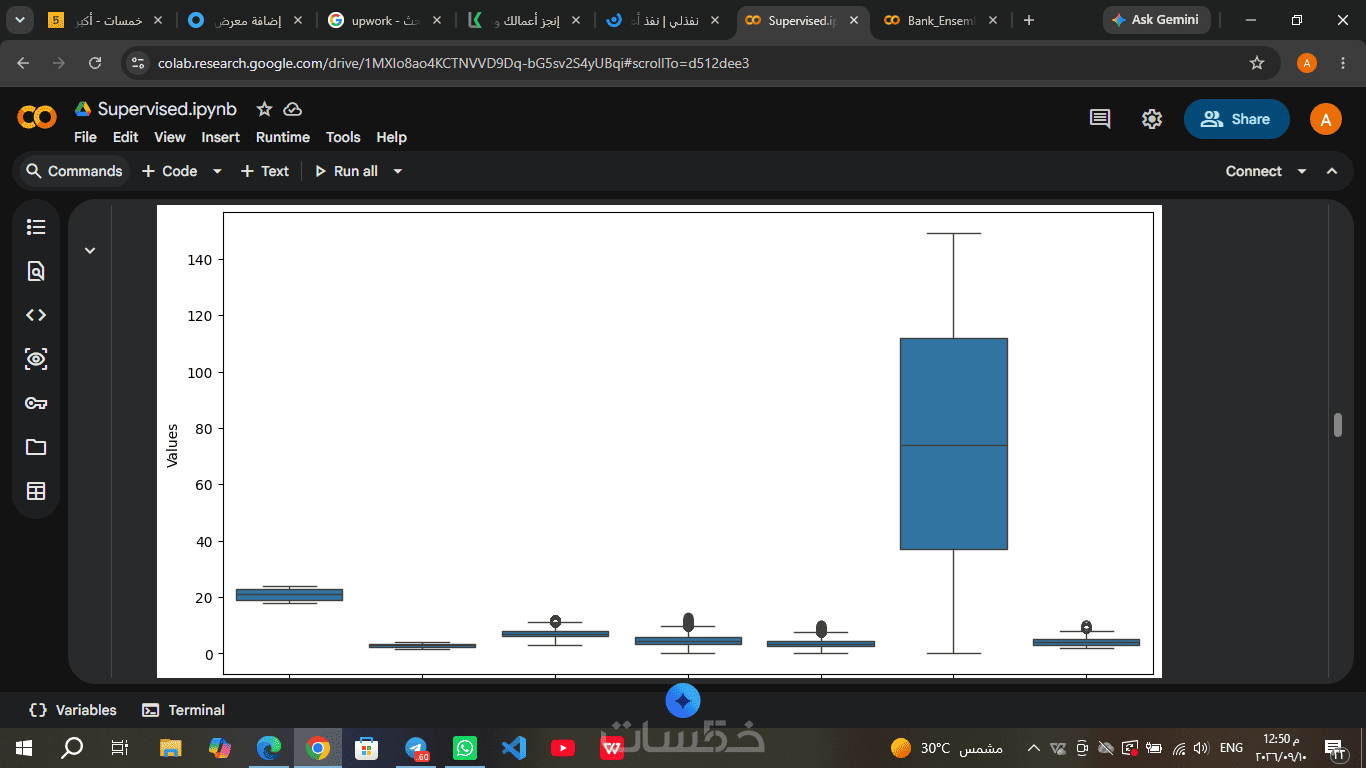Expand the Run all dropdown arrow
This screenshot has width=1366, height=768.
pyautogui.click(x=397, y=171)
